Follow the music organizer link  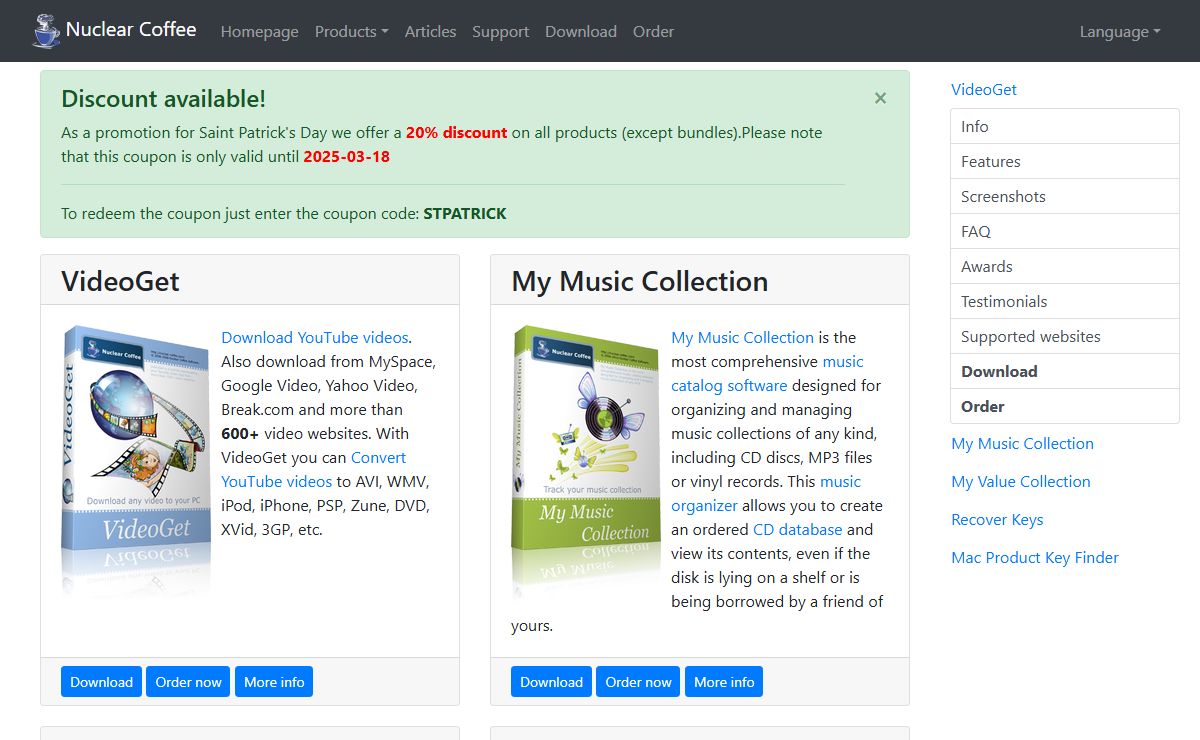tap(766, 493)
